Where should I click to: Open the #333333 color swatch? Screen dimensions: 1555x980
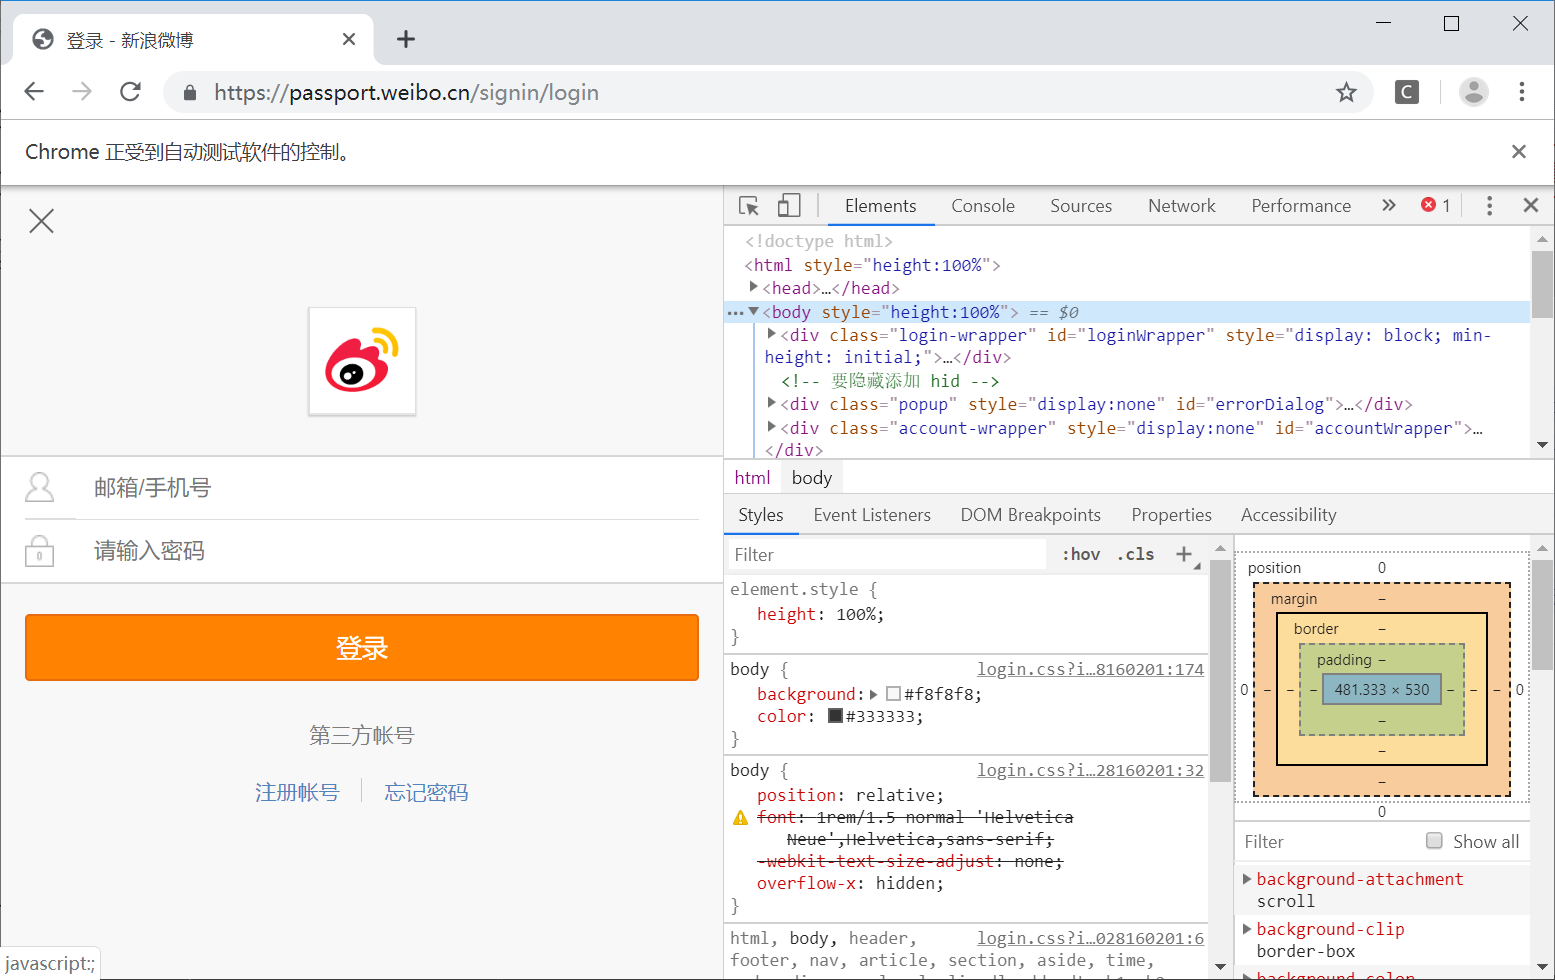point(836,716)
